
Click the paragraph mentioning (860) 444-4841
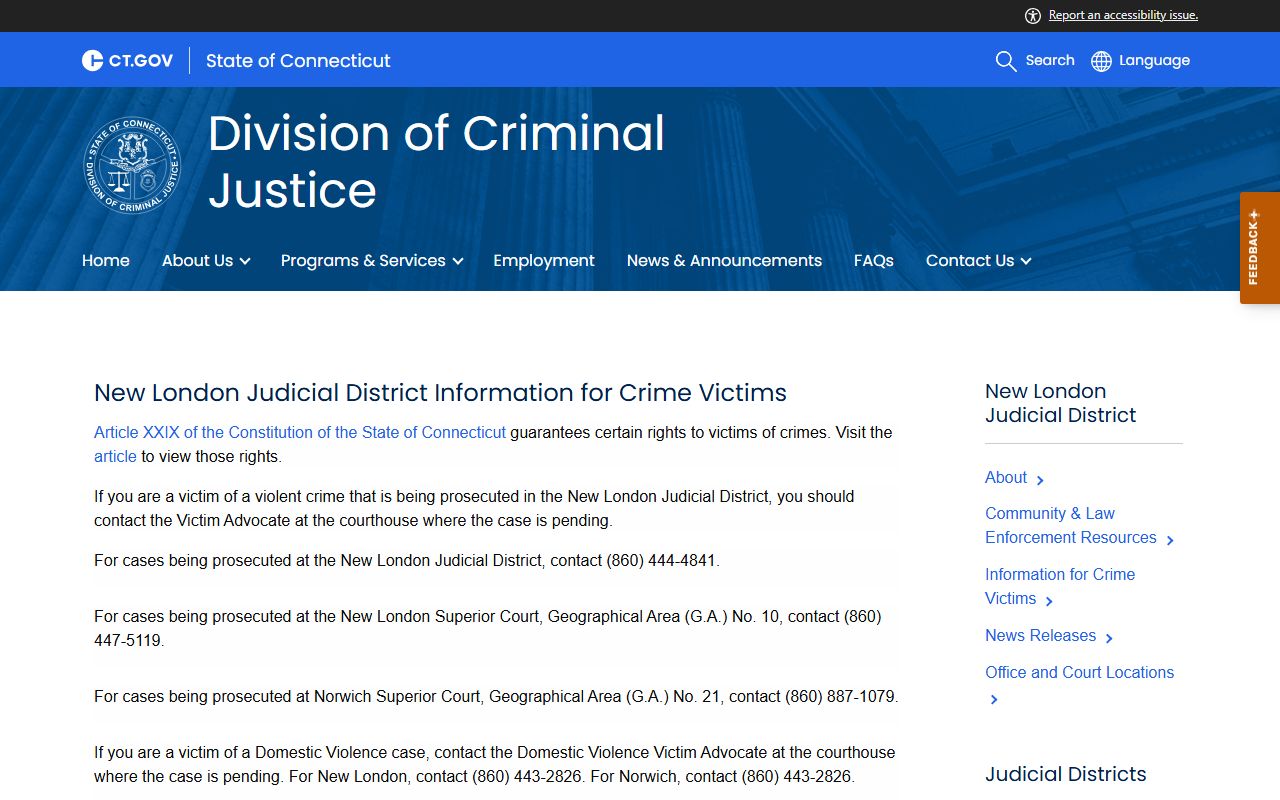tap(407, 561)
